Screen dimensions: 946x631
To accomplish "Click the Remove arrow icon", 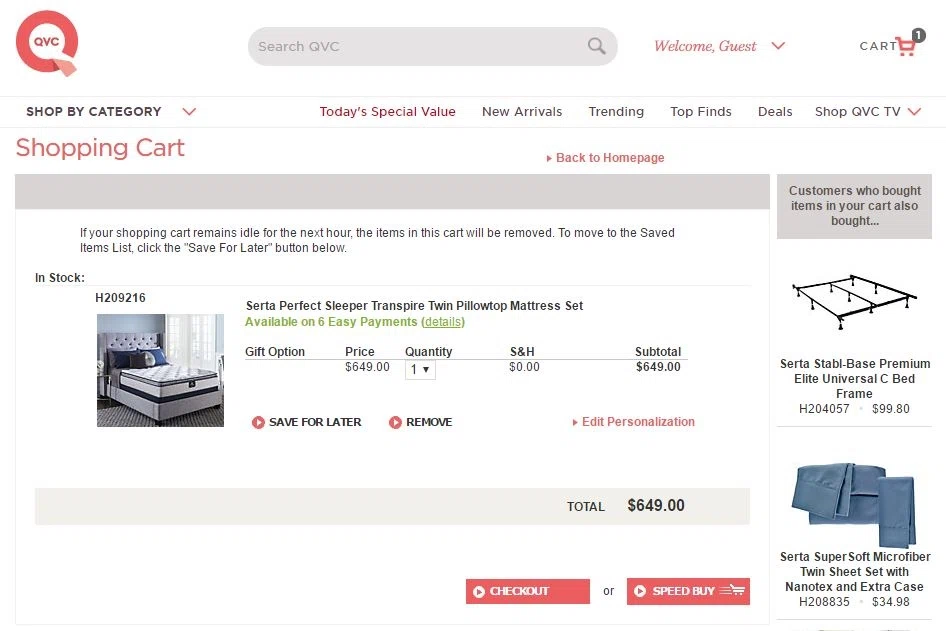I will point(395,422).
